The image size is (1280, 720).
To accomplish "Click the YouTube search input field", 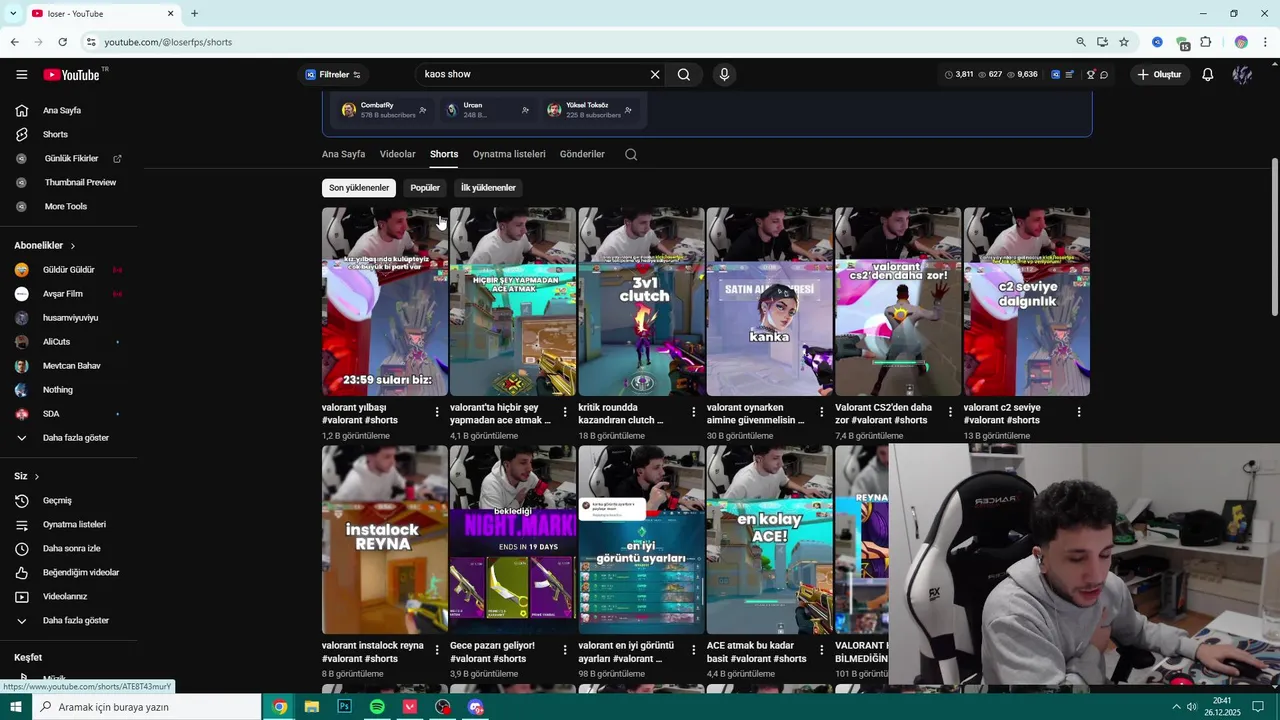I will [x=533, y=74].
